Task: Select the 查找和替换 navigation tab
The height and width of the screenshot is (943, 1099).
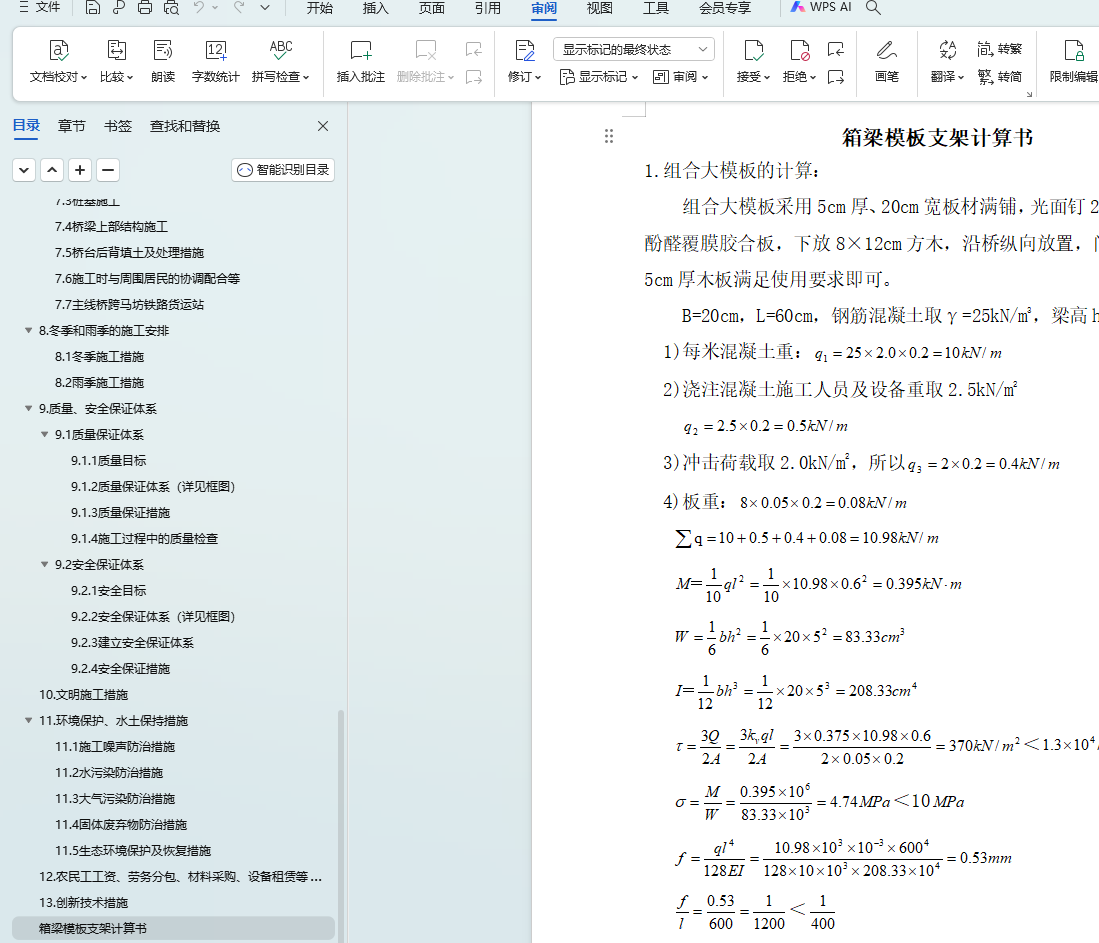Action: [185, 126]
